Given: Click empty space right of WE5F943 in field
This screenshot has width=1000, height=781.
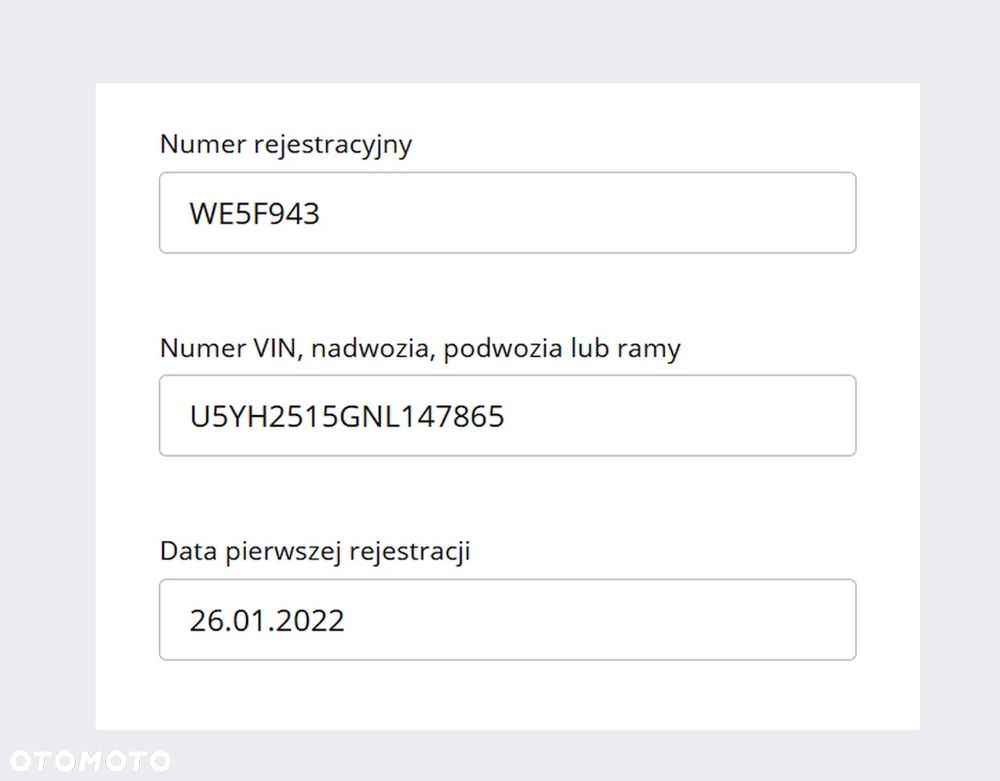Looking at the screenshot, I should coord(600,214).
